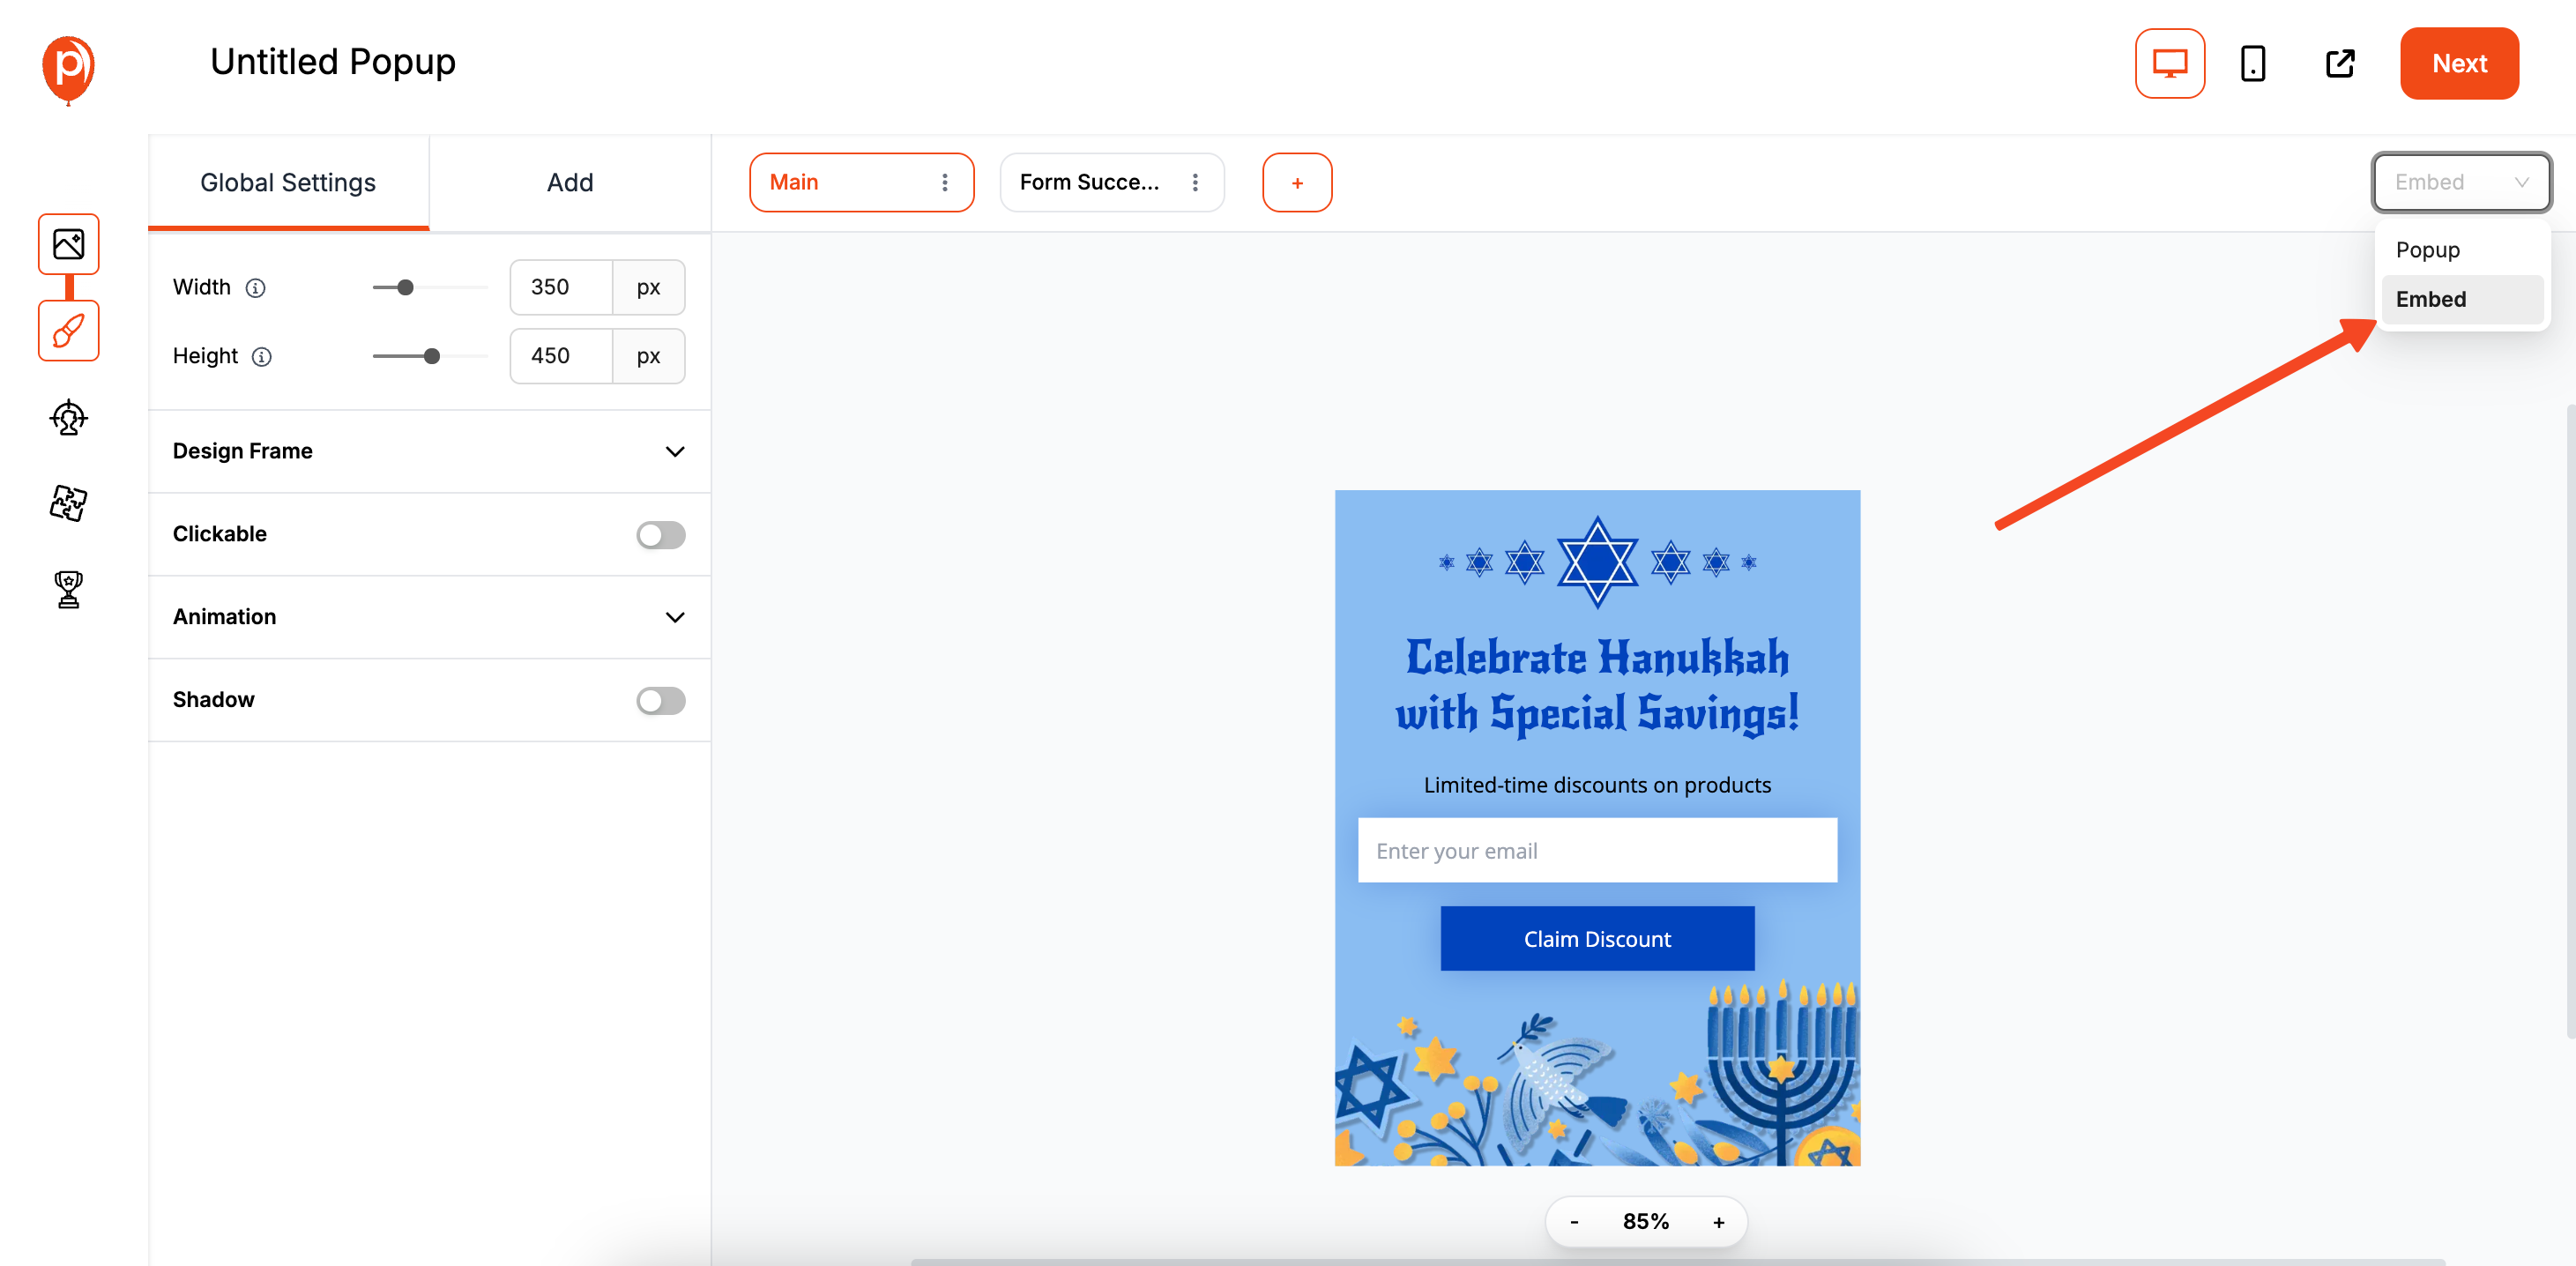The image size is (2576, 1266).
Task: Select the Form Success step tab
Action: click(x=1111, y=182)
